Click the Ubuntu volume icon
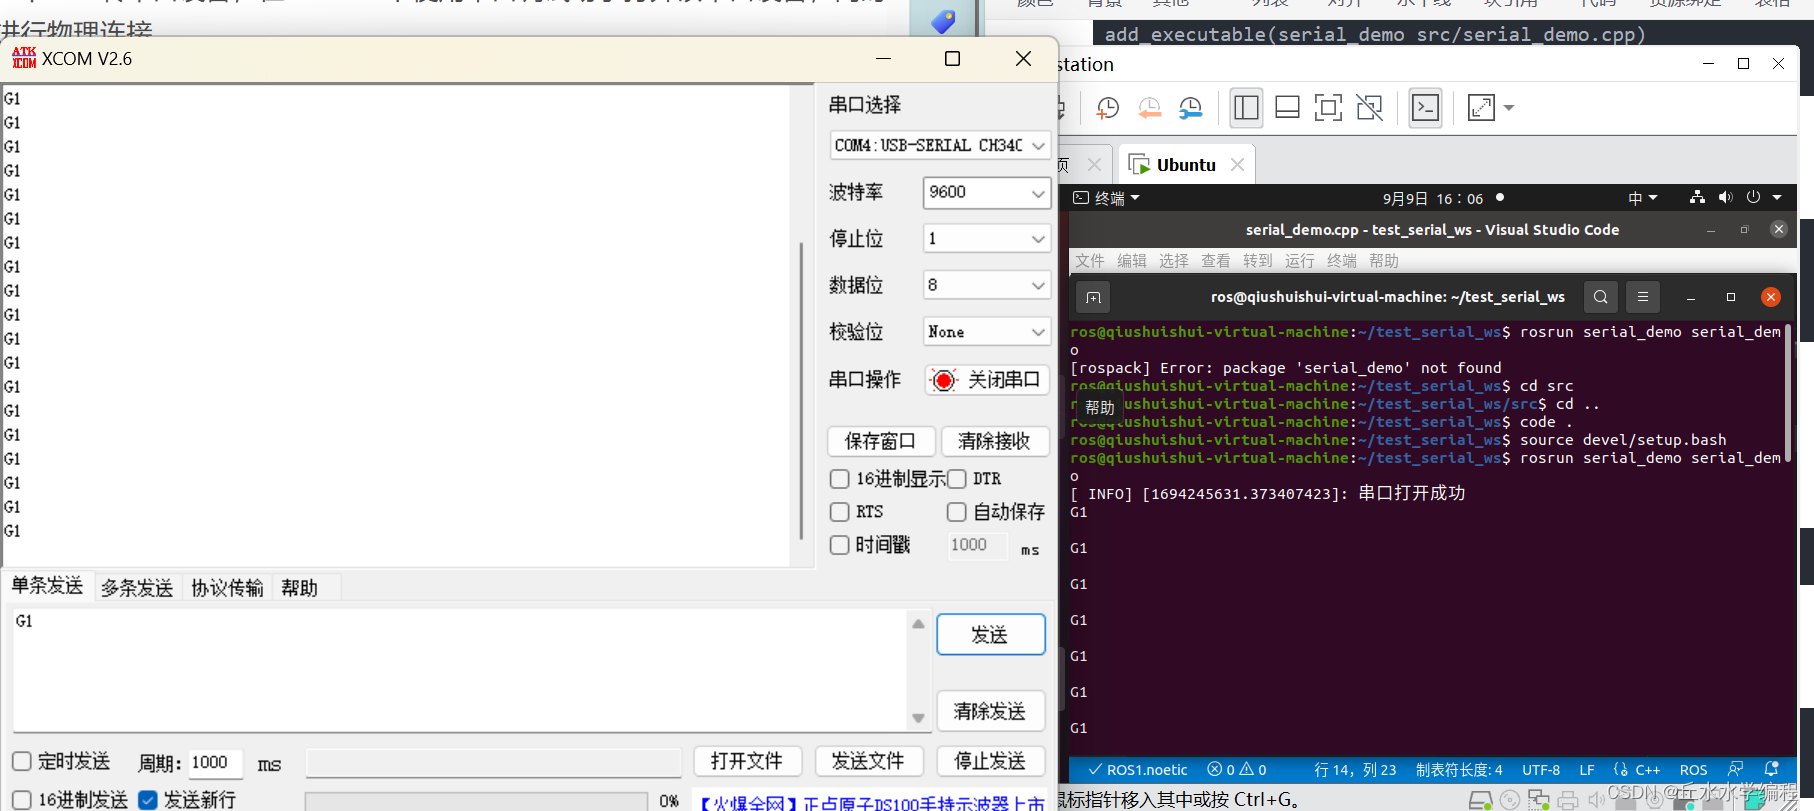Viewport: 1814px width, 811px height. coord(1725,198)
